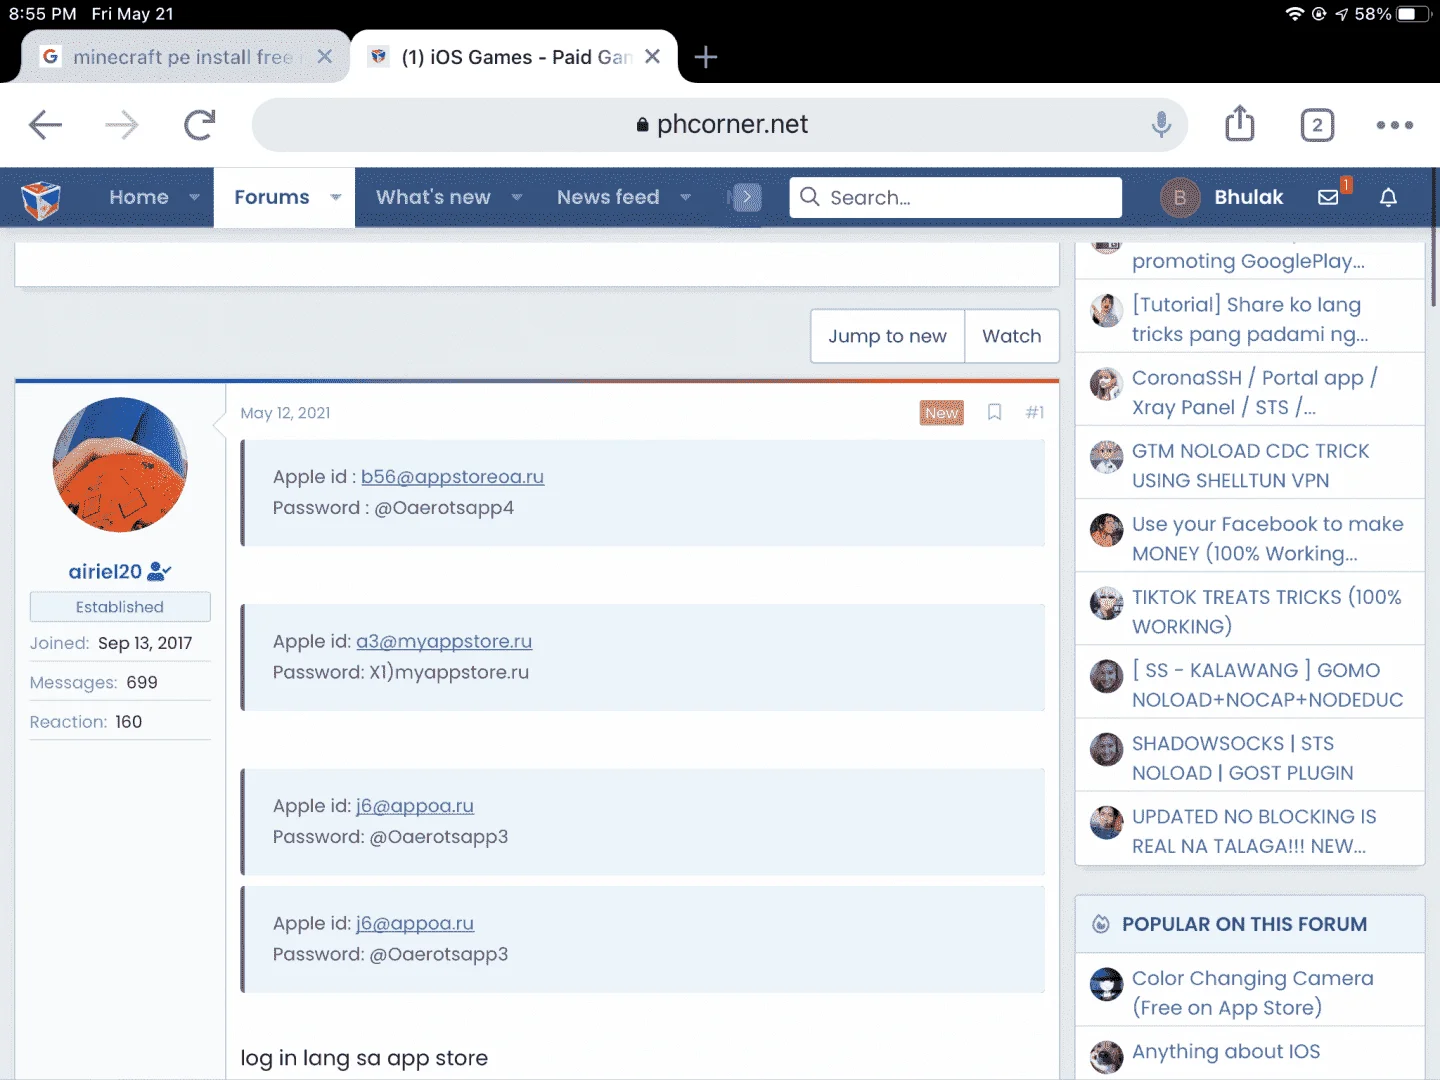Screen dimensions: 1440x1080
Task: Open the airiel20 profile picture
Action: [120, 465]
